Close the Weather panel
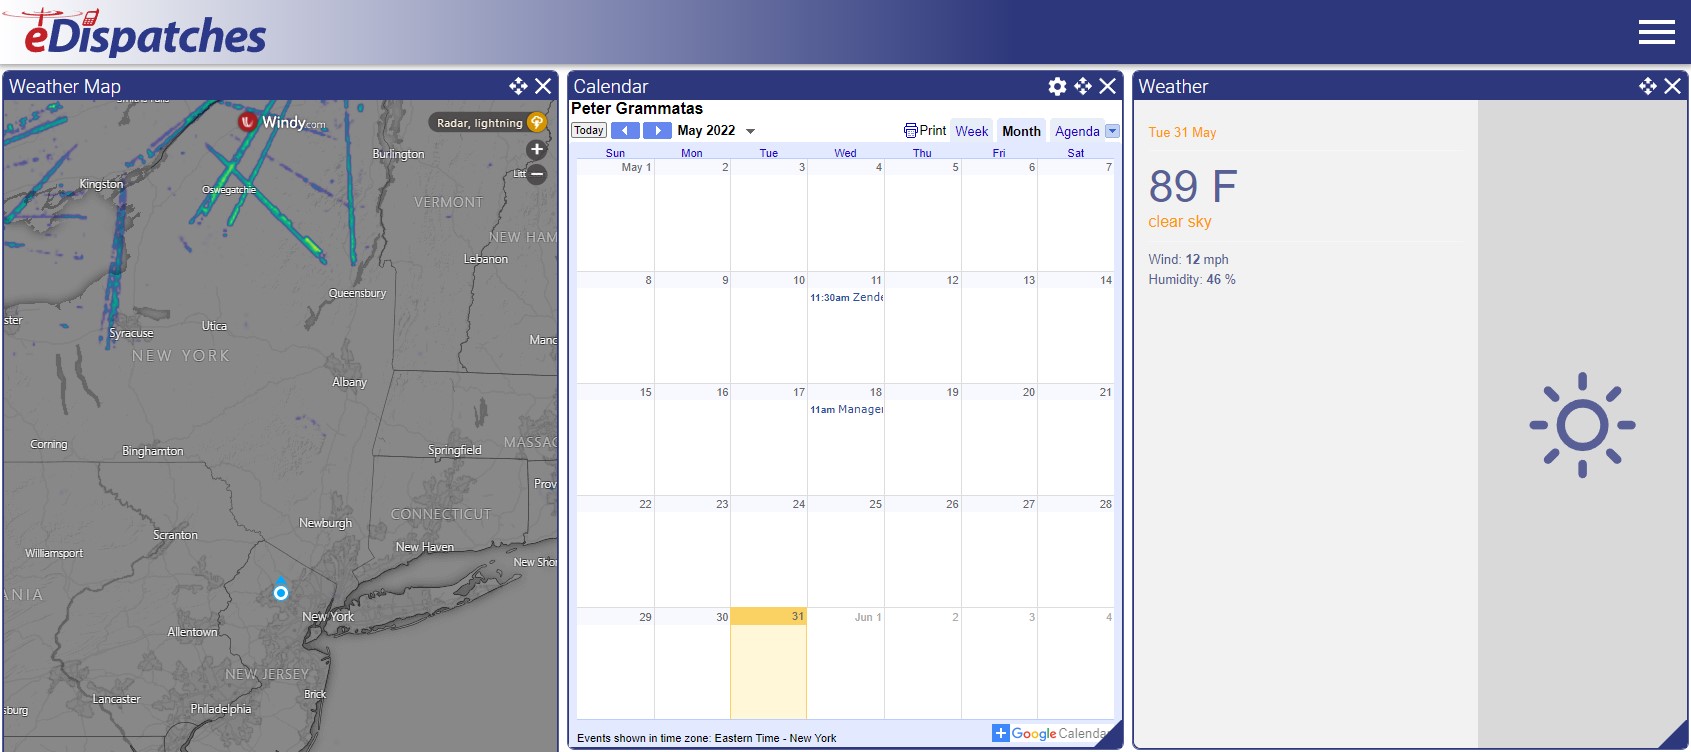This screenshot has height=752, width=1691. pyautogui.click(x=1672, y=86)
